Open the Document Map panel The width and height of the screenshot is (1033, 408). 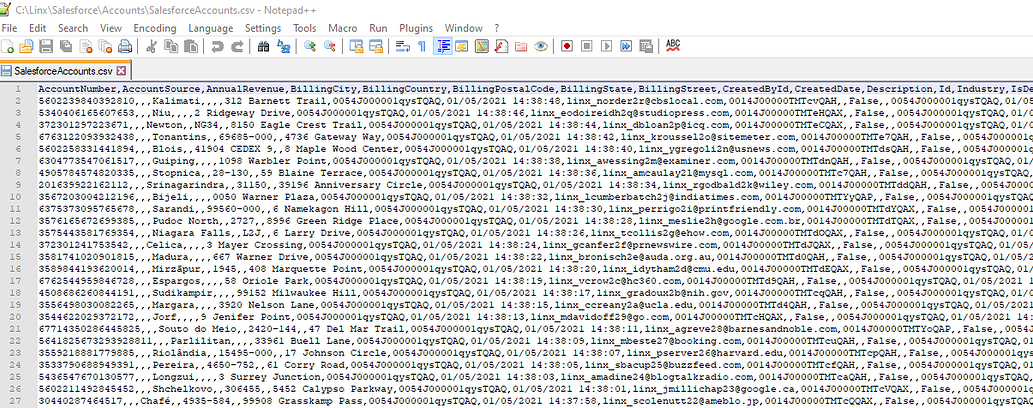tap(481, 46)
